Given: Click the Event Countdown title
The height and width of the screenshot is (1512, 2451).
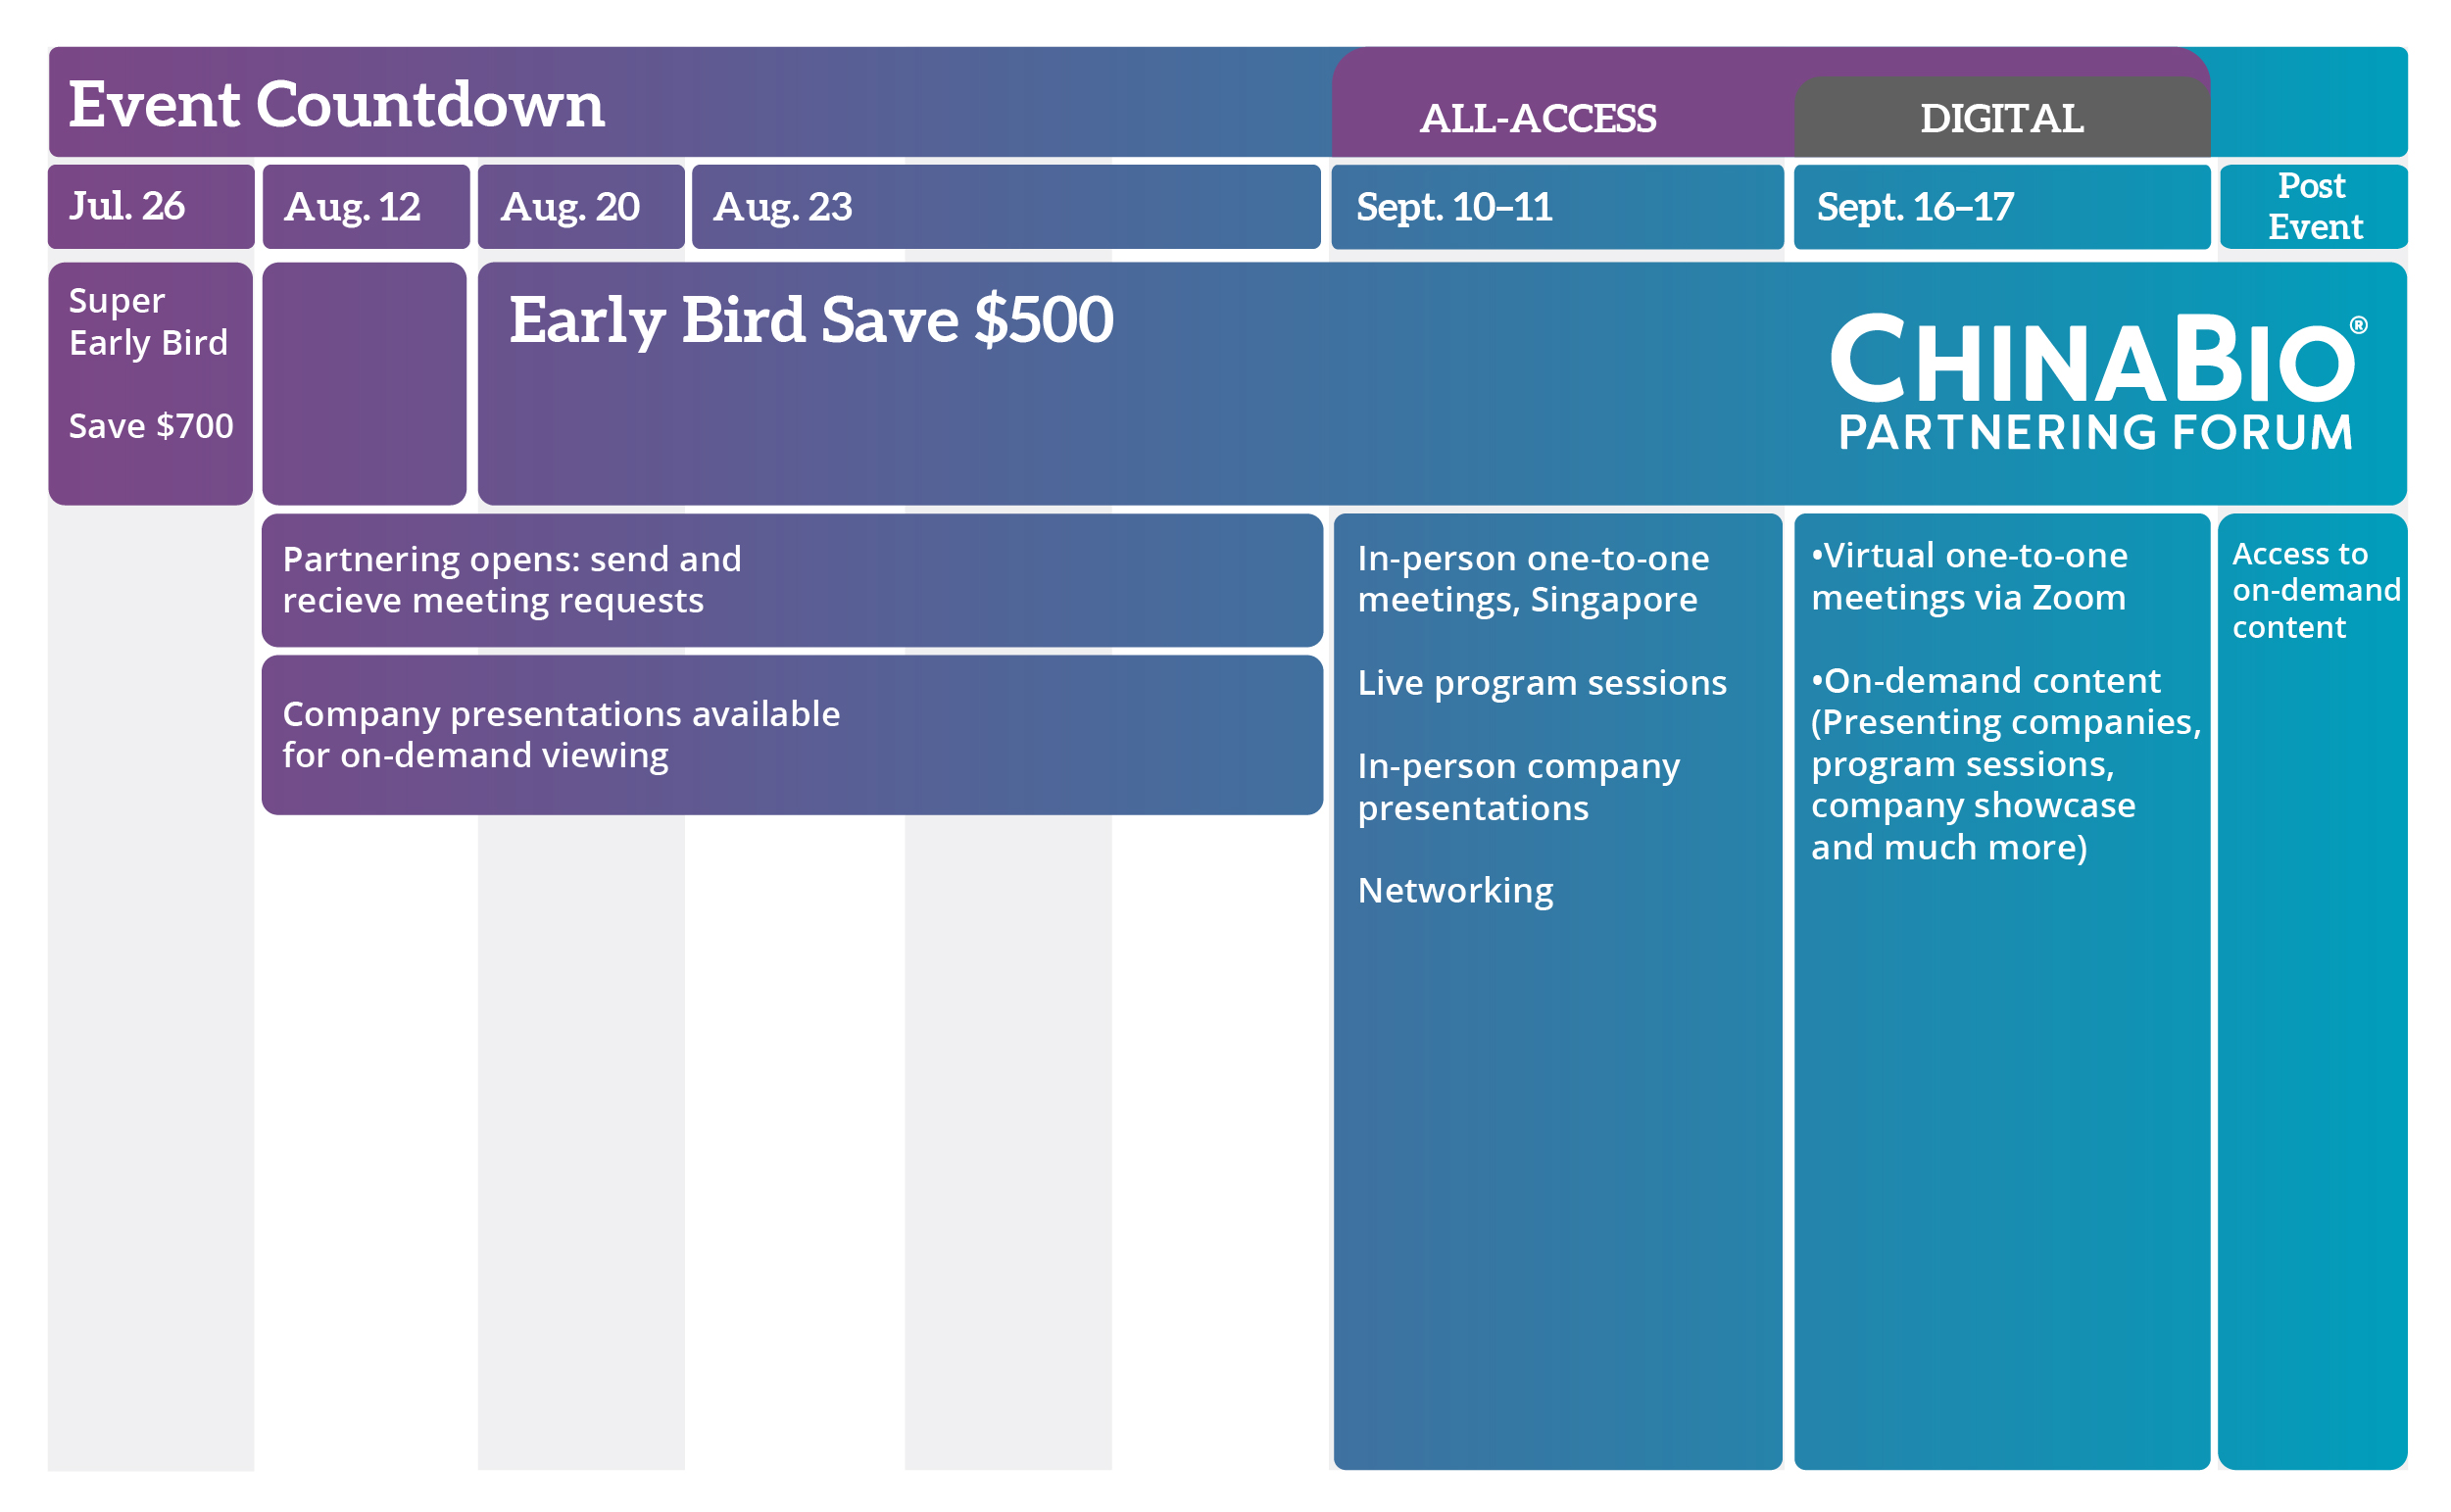Looking at the screenshot, I should [x=337, y=104].
